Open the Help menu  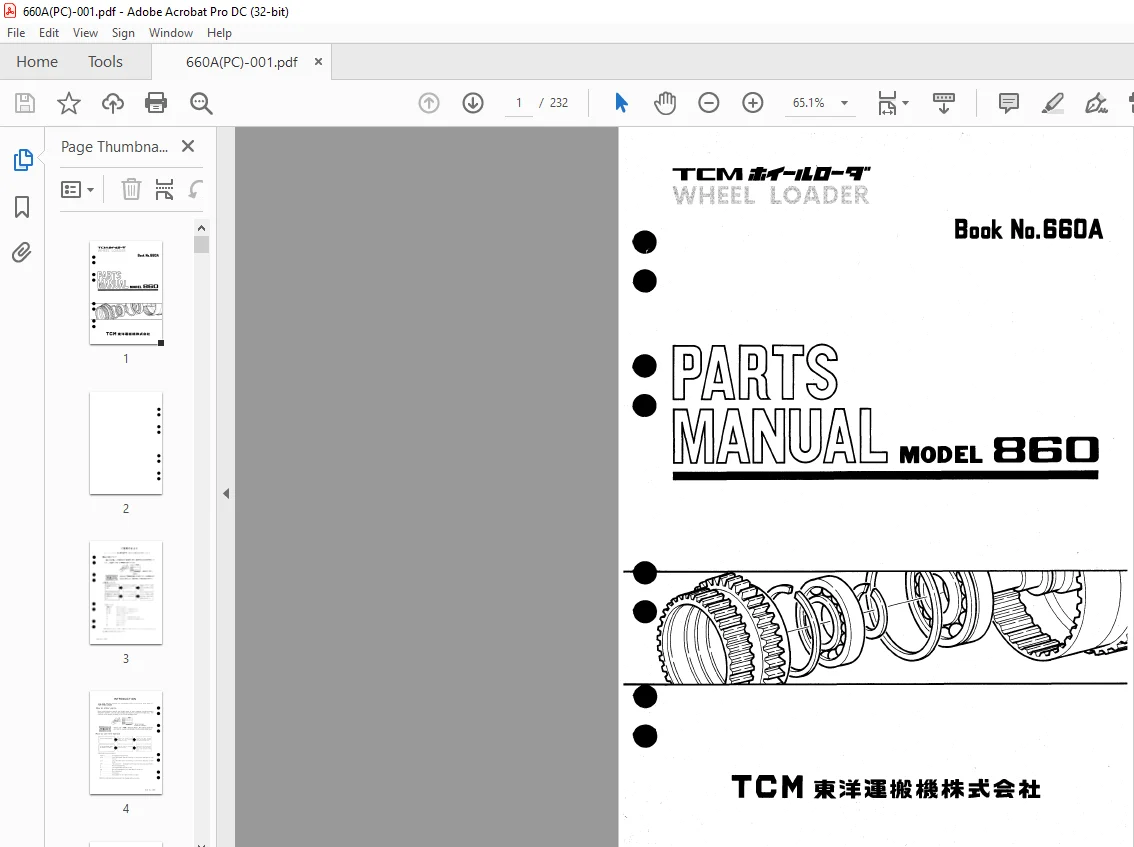(219, 33)
